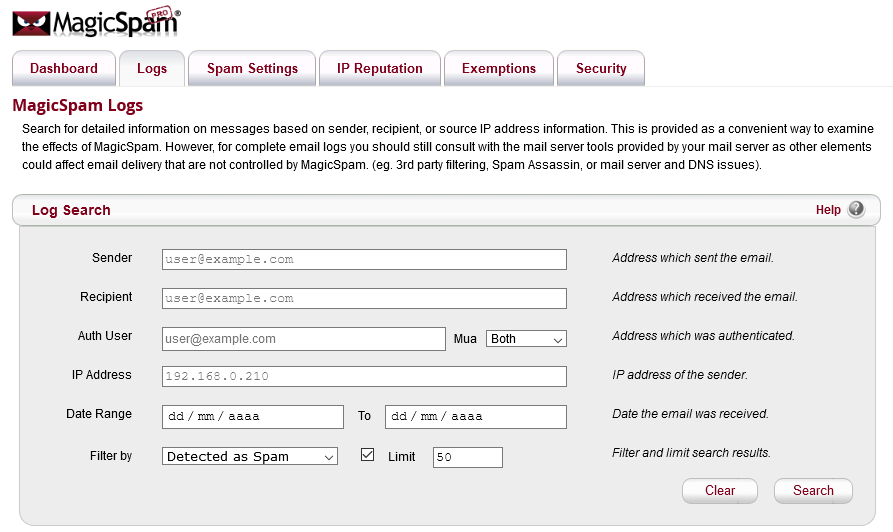
Task: Expand the Filter by Detected as Spam dropdown
Action: pyautogui.click(x=250, y=457)
